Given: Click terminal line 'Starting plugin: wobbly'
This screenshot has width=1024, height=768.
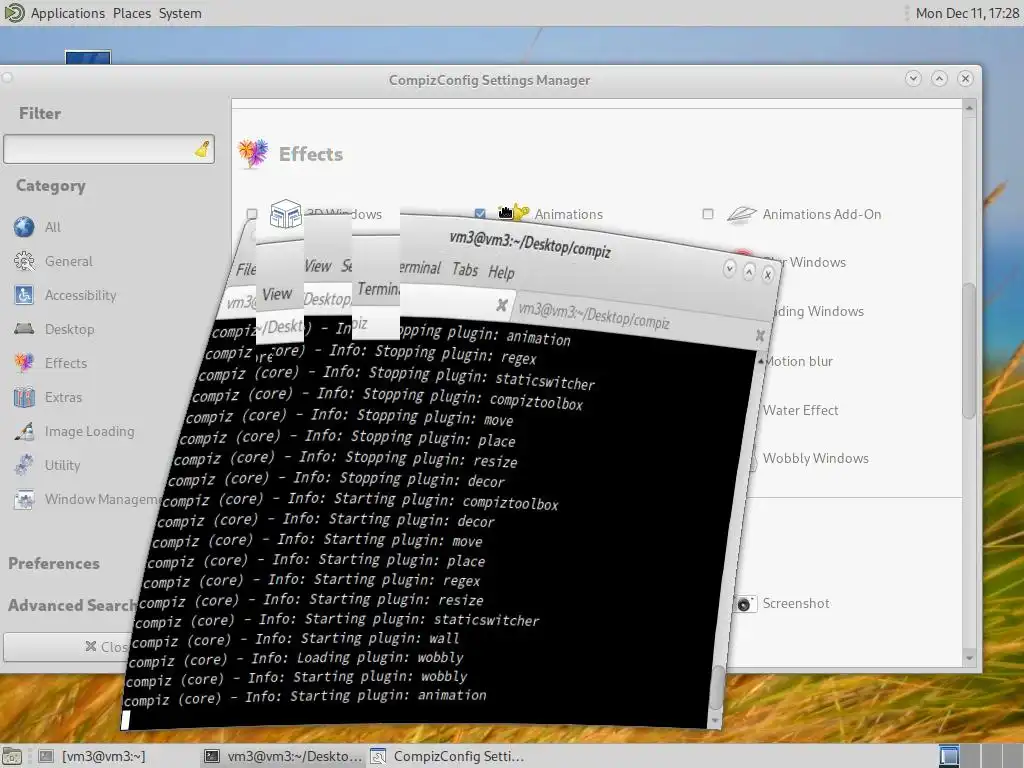Looking at the screenshot, I should 295,678.
